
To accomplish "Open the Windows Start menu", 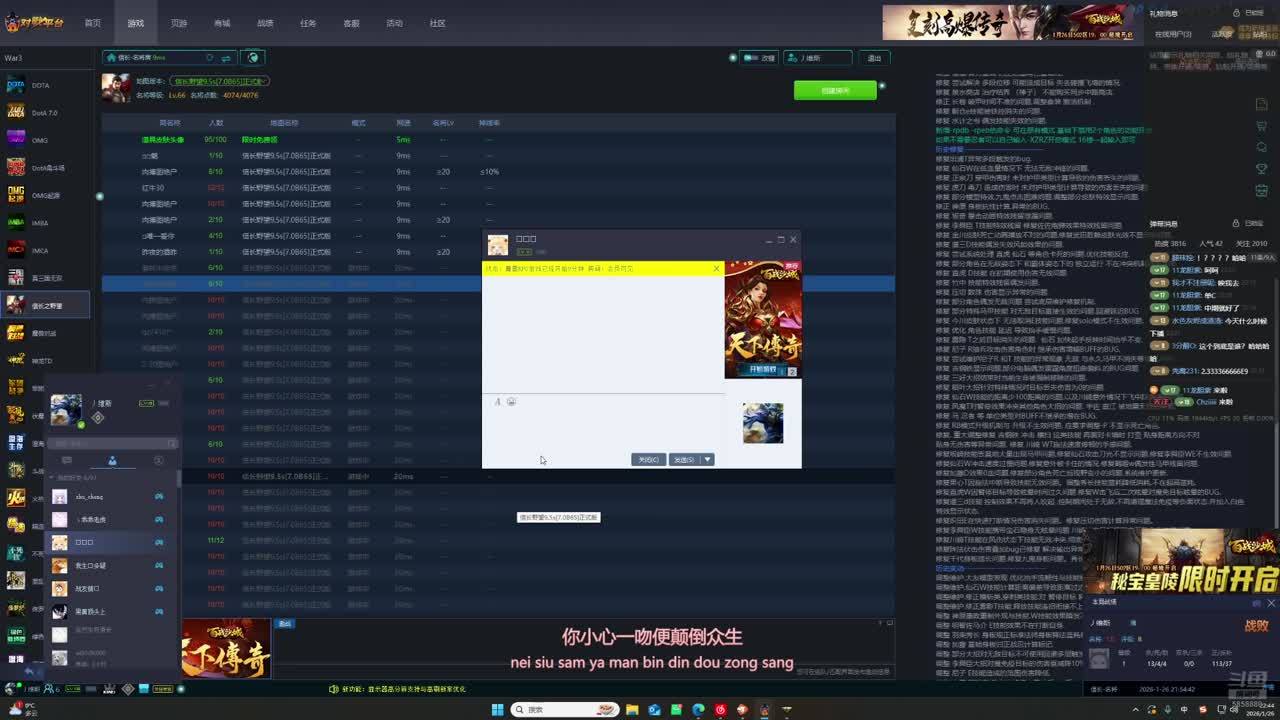I will 497,710.
